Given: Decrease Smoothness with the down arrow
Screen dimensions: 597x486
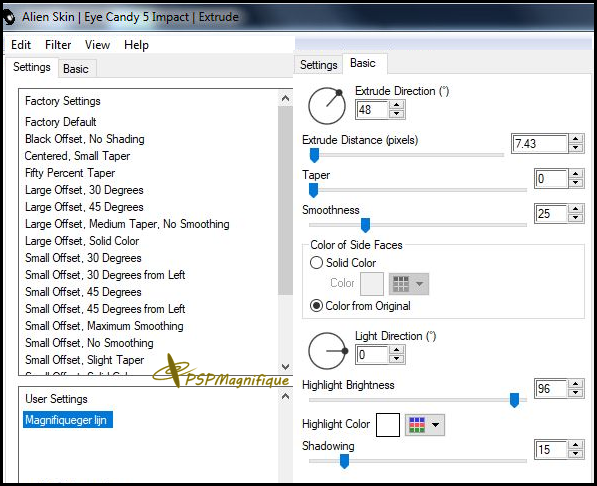Looking at the screenshot, I should tap(576, 218).
